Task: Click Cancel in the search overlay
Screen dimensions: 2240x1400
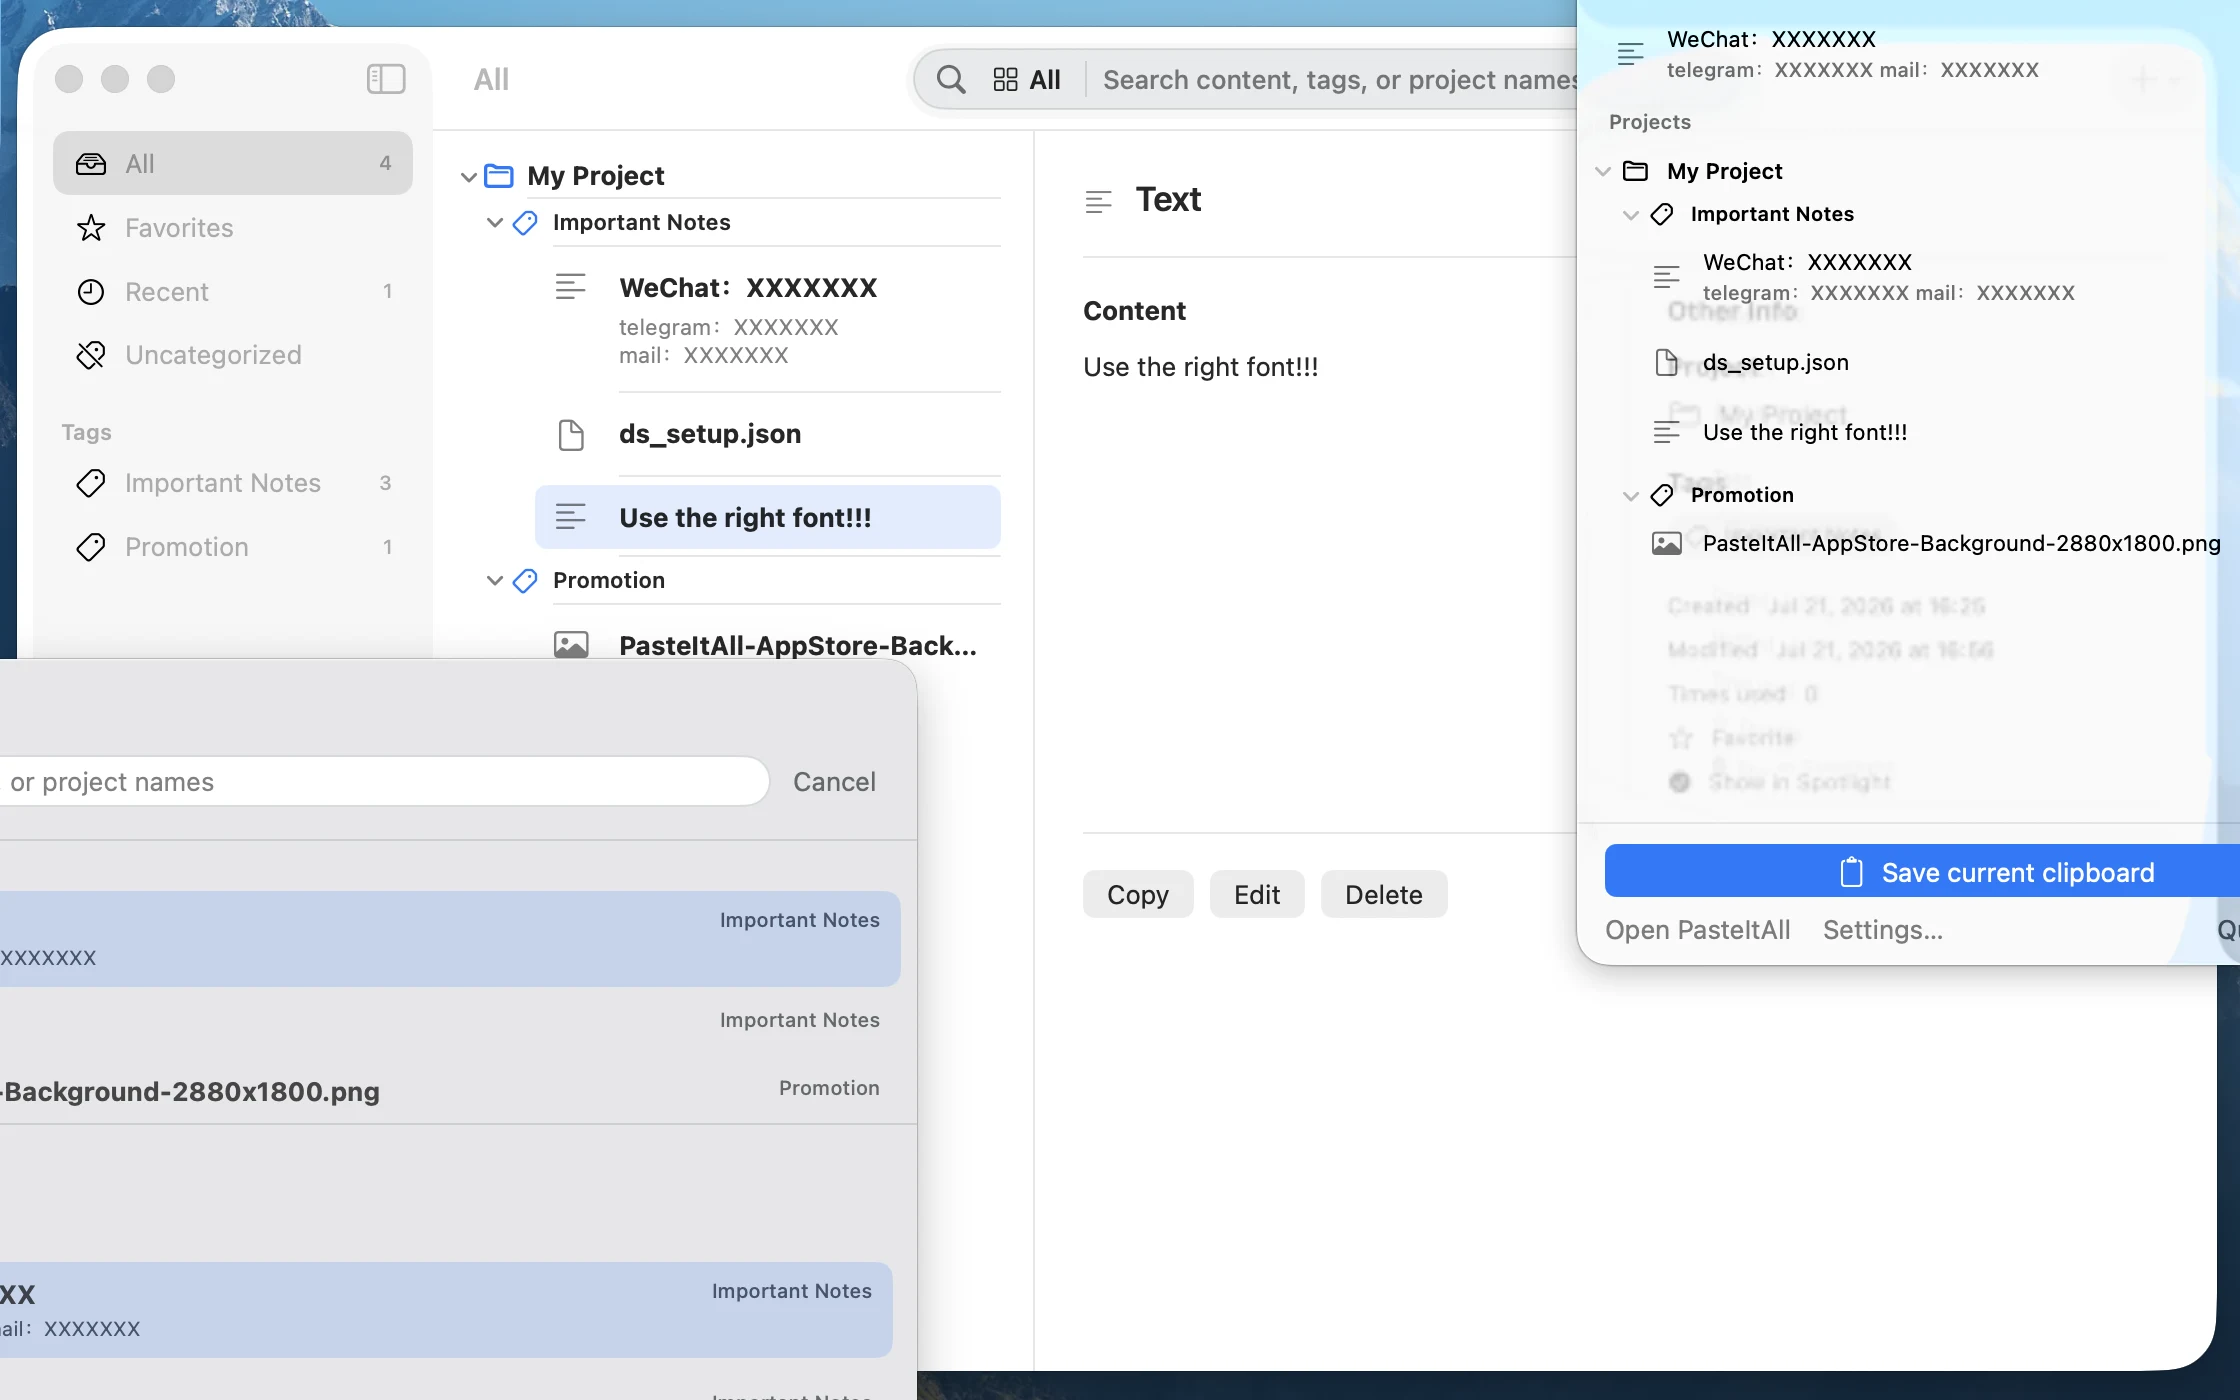Action: pos(834,782)
